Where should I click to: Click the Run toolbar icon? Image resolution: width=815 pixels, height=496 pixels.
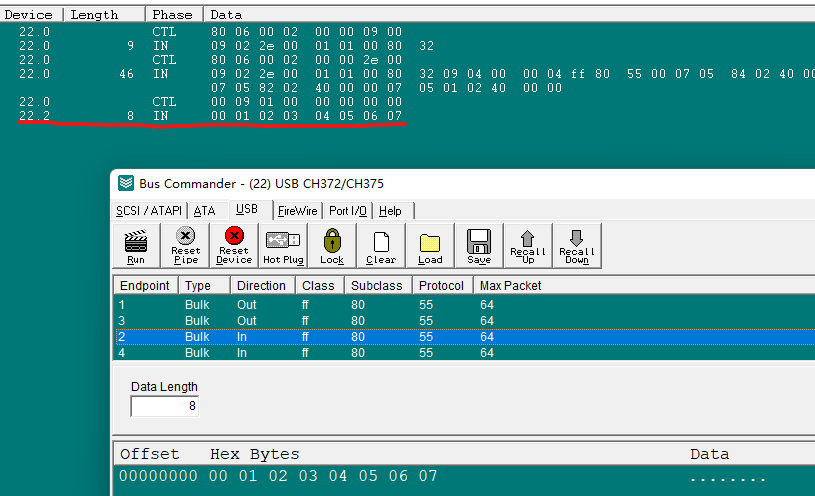click(x=135, y=245)
